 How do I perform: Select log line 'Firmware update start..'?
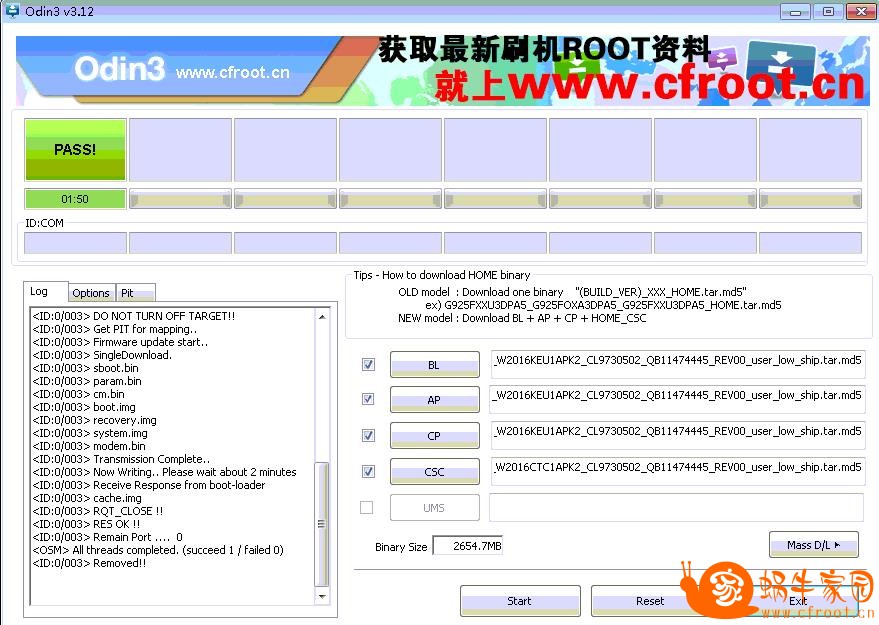point(120,342)
